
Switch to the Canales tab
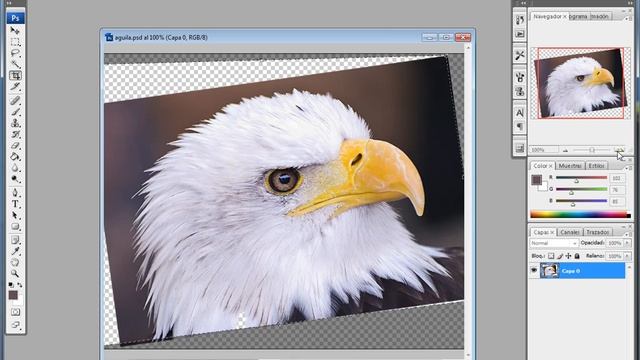pos(570,232)
